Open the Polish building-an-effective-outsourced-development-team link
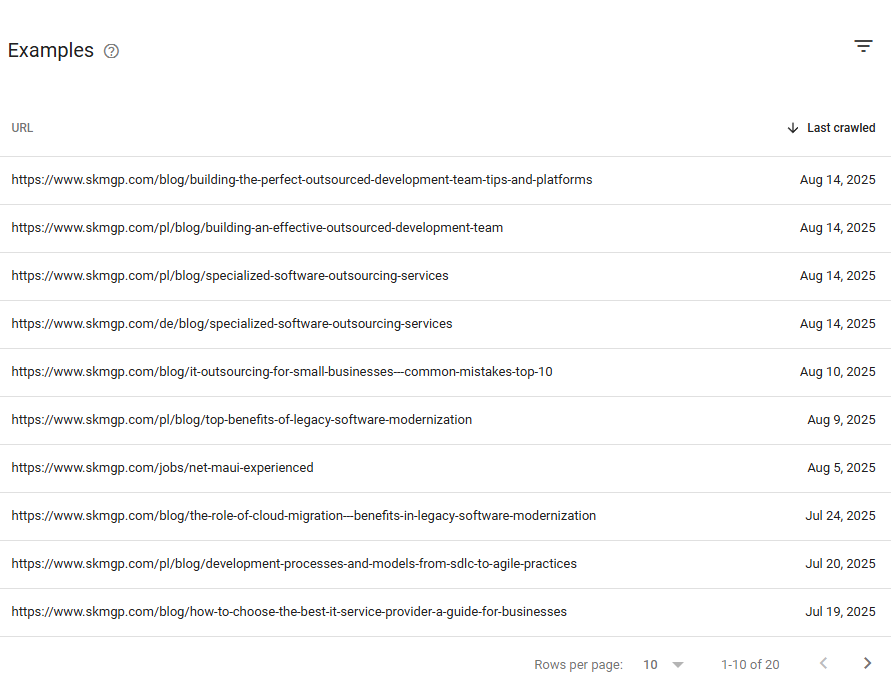The height and width of the screenshot is (687, 891). tap(257, 227)
